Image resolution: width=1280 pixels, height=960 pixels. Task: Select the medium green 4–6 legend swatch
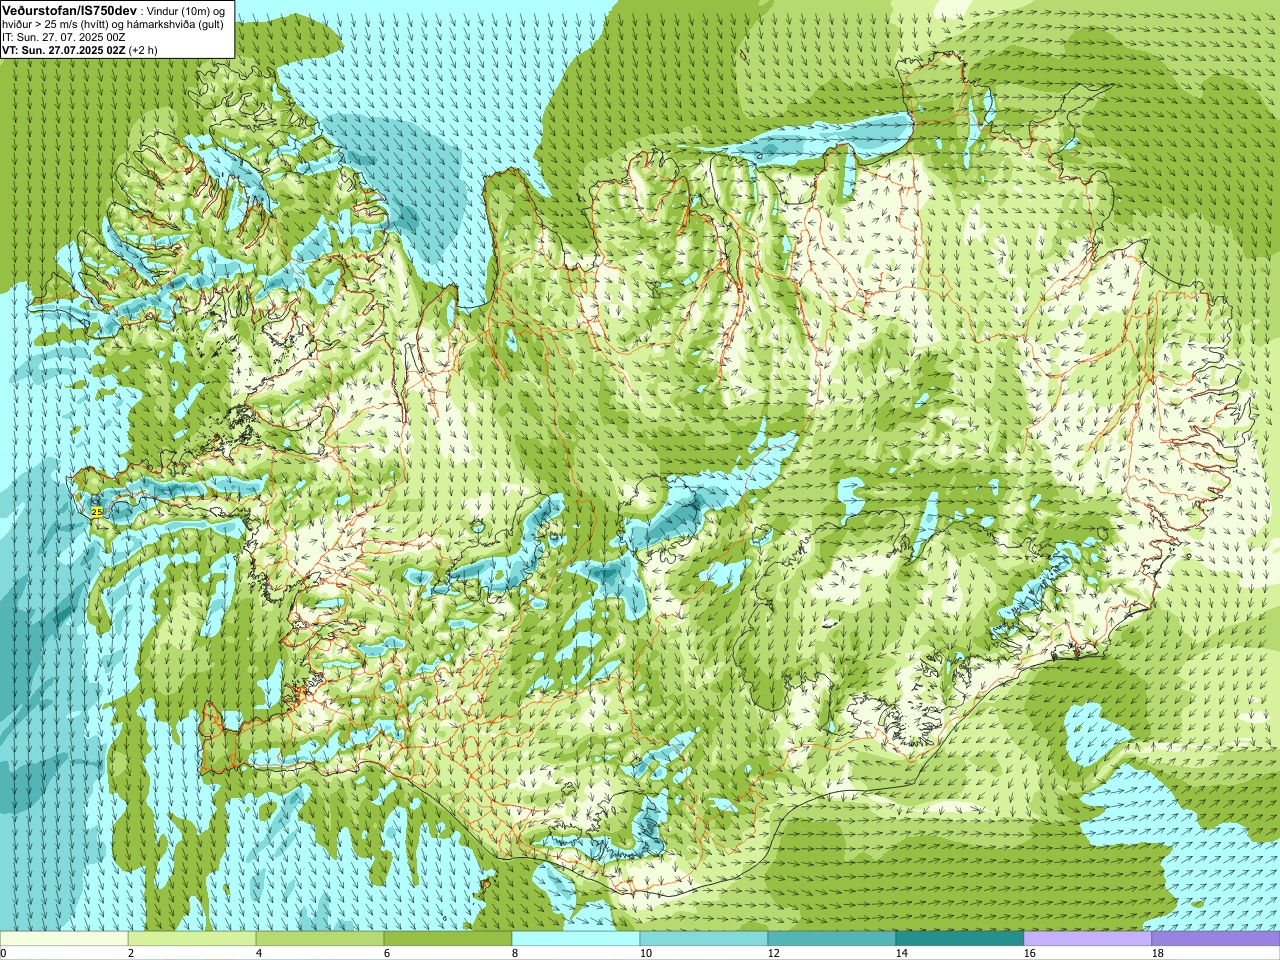320,939
